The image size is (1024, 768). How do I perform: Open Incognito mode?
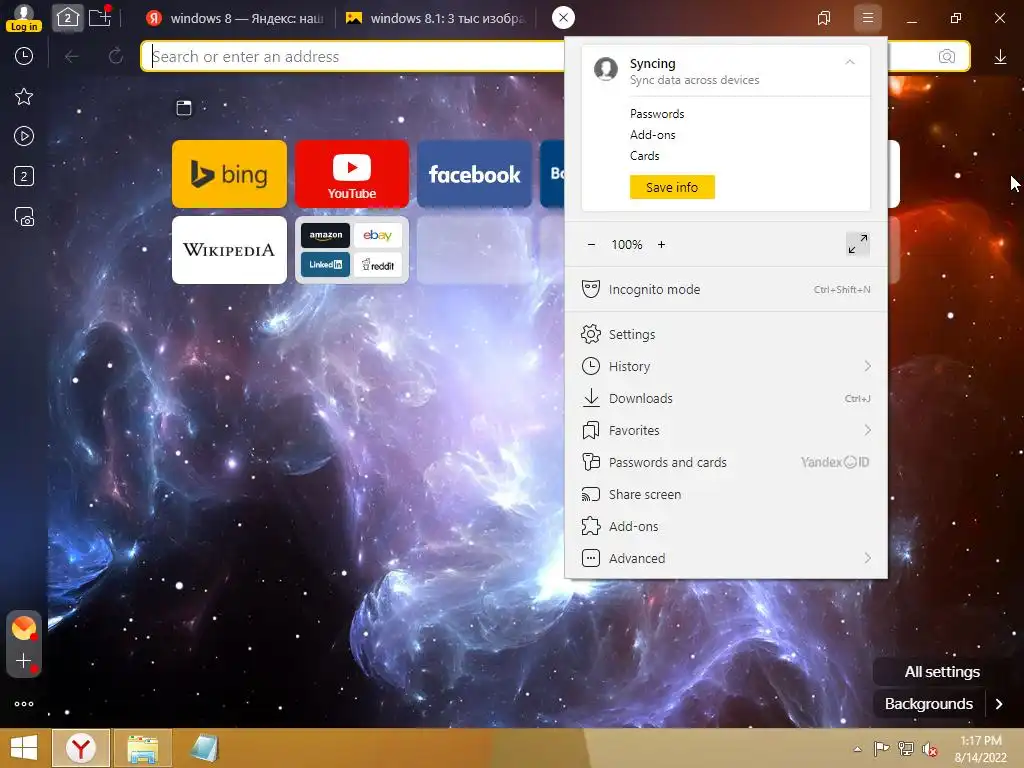[726, 289]
